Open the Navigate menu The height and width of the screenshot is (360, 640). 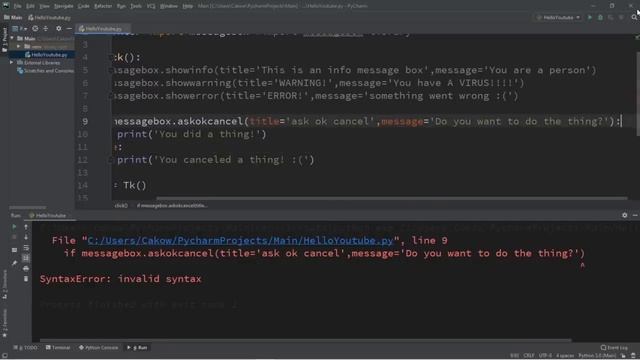[64, 6]
